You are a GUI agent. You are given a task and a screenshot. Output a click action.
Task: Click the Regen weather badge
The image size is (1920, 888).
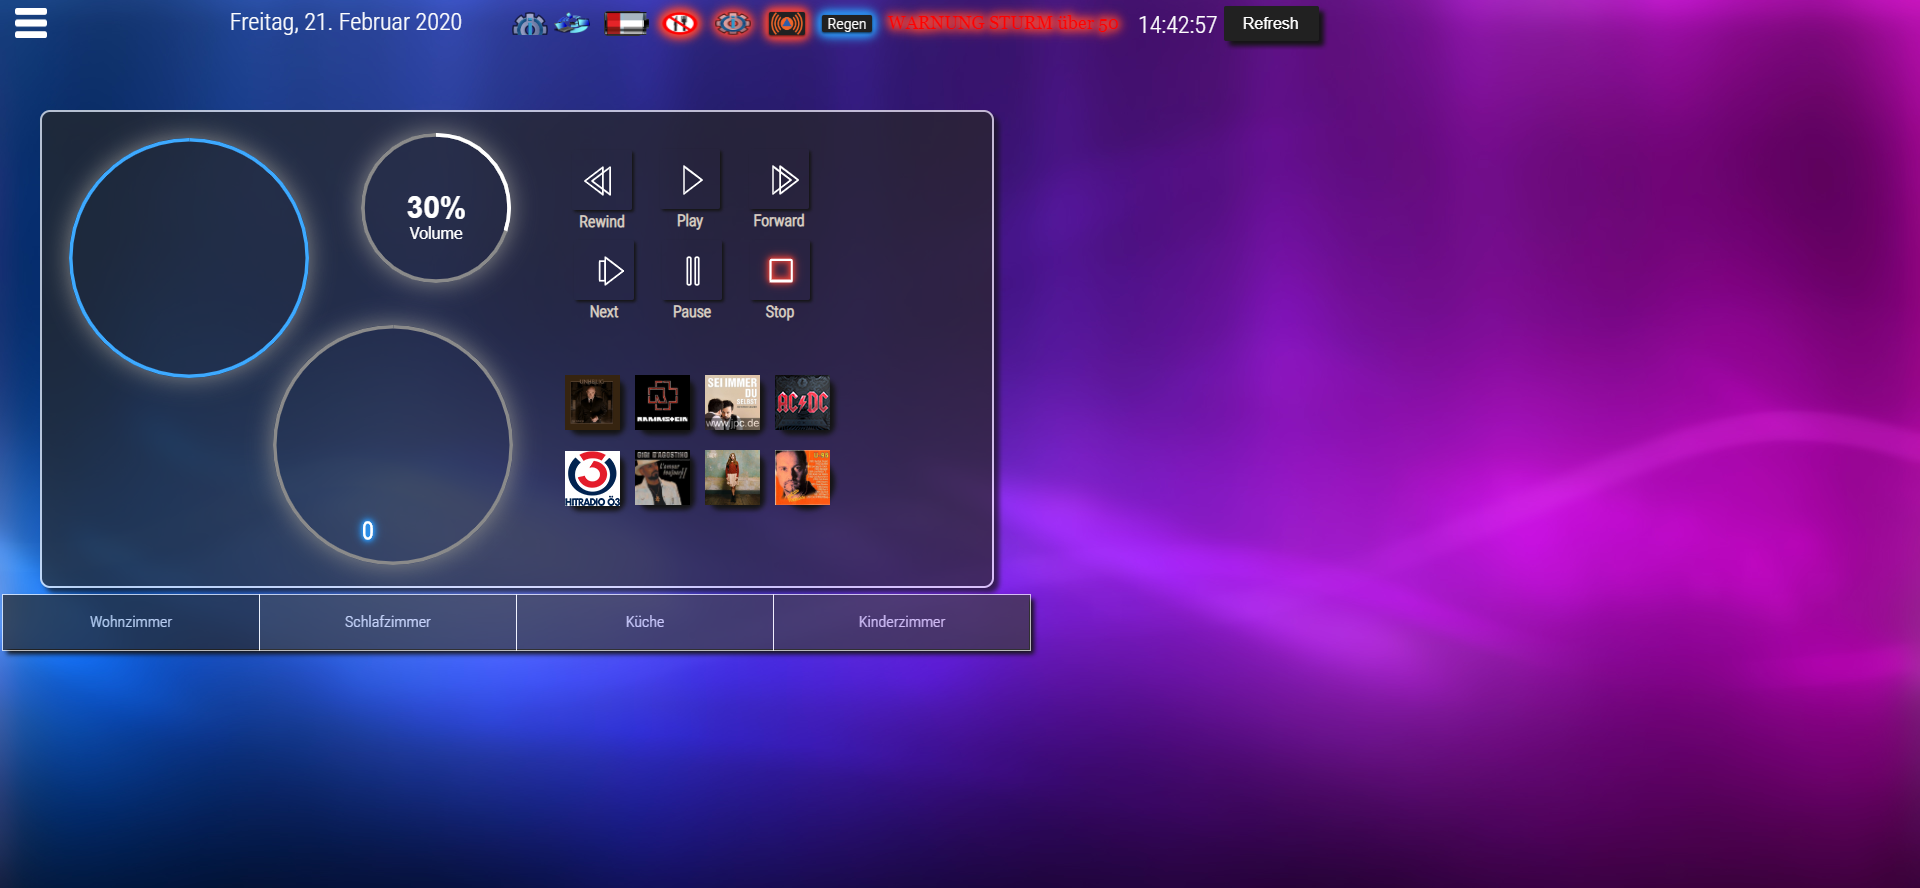[846, 24]
